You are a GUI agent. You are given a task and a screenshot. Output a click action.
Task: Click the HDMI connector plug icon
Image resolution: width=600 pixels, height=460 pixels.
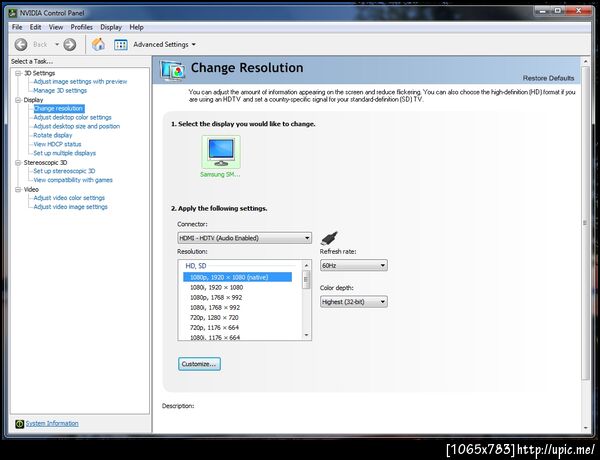tap(329, 238)
